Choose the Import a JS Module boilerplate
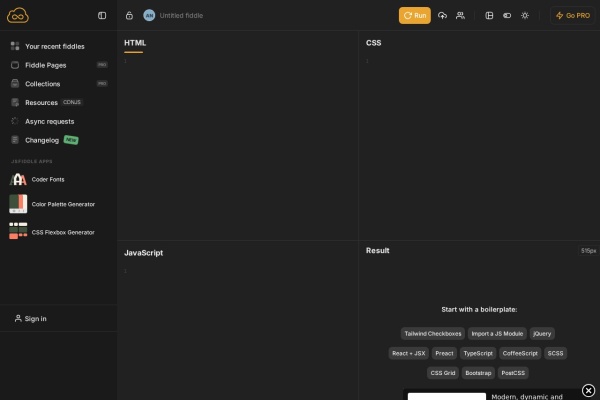600x400 pixels. click(x=497, y=333)
